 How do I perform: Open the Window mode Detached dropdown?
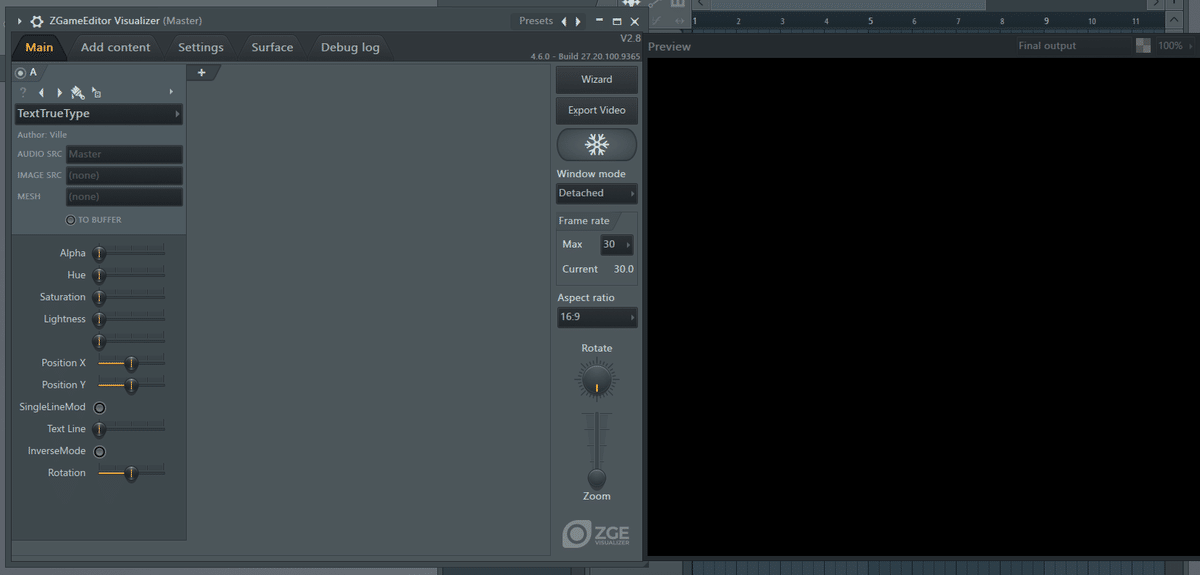[x=597, y=193]
